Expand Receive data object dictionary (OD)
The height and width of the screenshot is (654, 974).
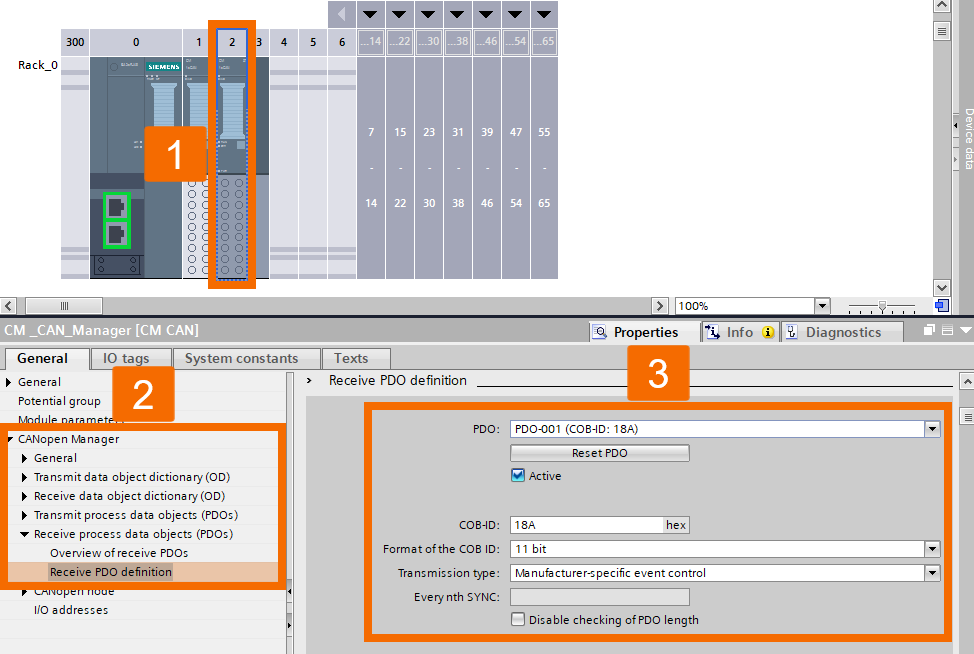point(24,496)
